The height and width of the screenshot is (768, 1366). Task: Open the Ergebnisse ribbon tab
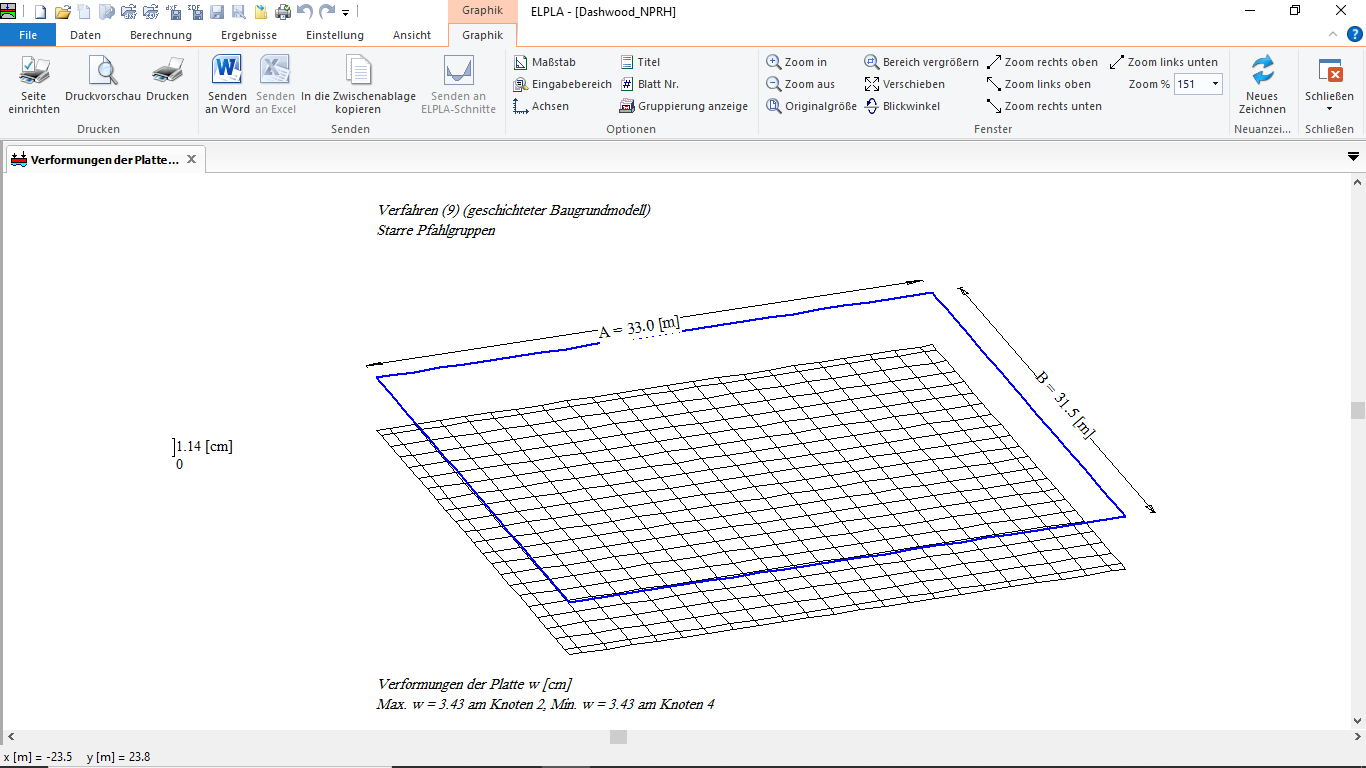point(249,35)
